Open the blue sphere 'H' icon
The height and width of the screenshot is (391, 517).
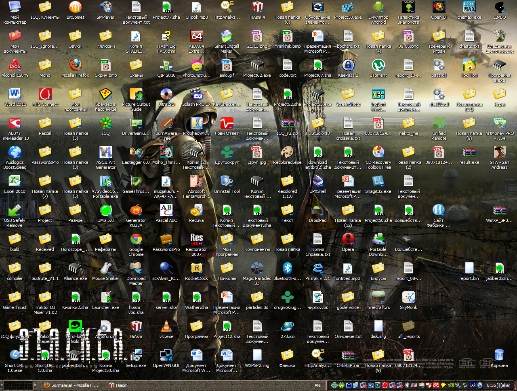pos(439,210)
